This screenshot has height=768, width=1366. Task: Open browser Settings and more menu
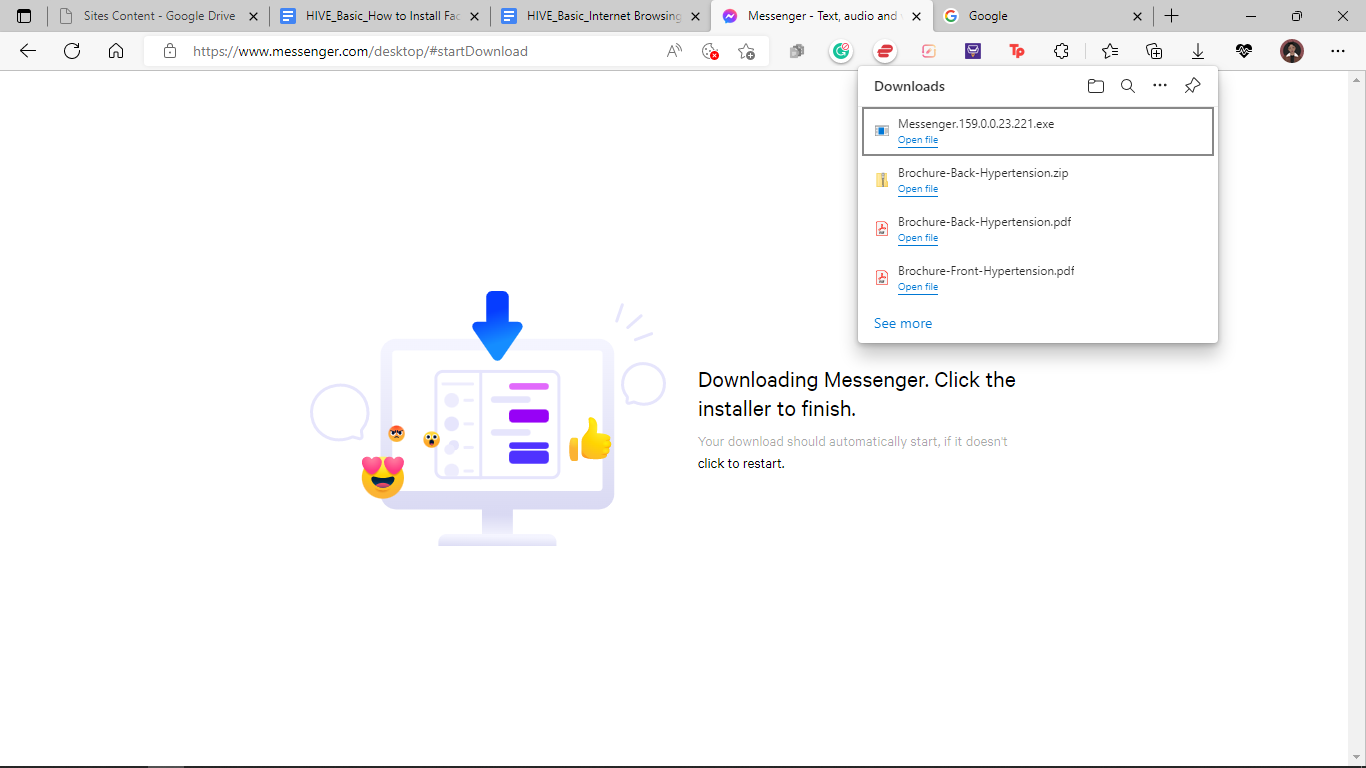1338,51
